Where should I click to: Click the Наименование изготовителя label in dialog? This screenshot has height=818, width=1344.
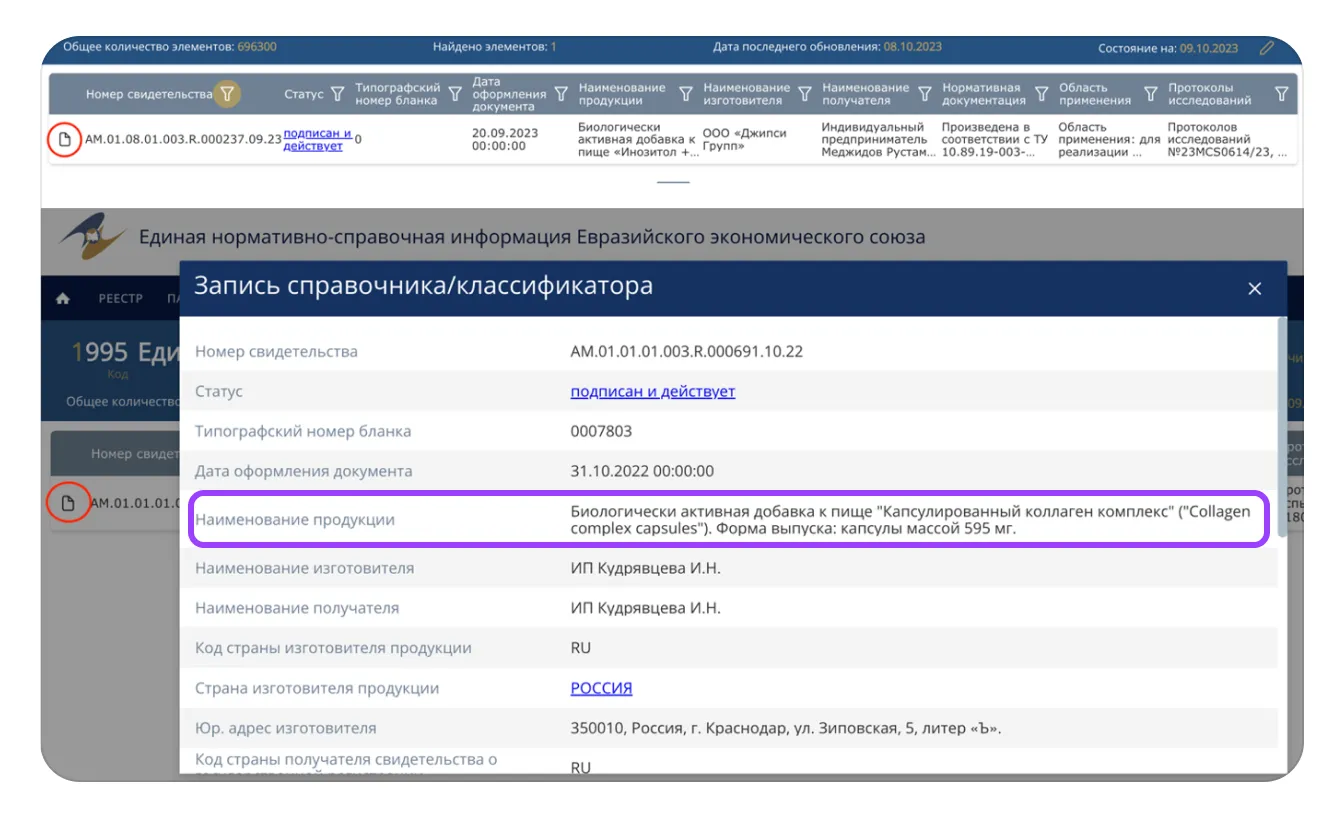coord(304,568)
